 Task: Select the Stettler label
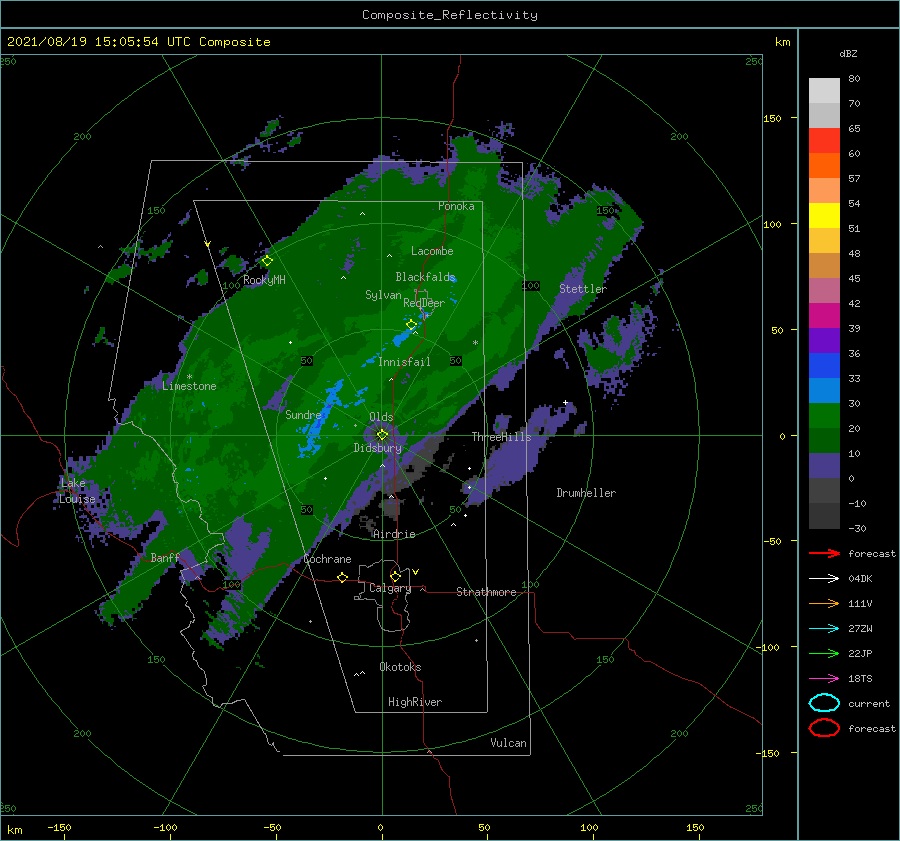point(583,289)
